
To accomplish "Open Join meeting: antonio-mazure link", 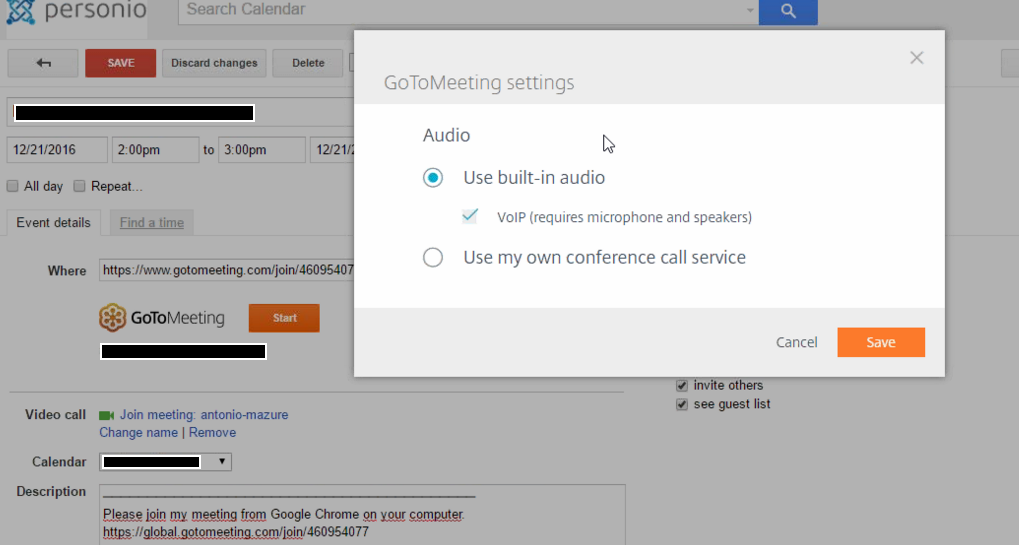I will tap(203, 415).
